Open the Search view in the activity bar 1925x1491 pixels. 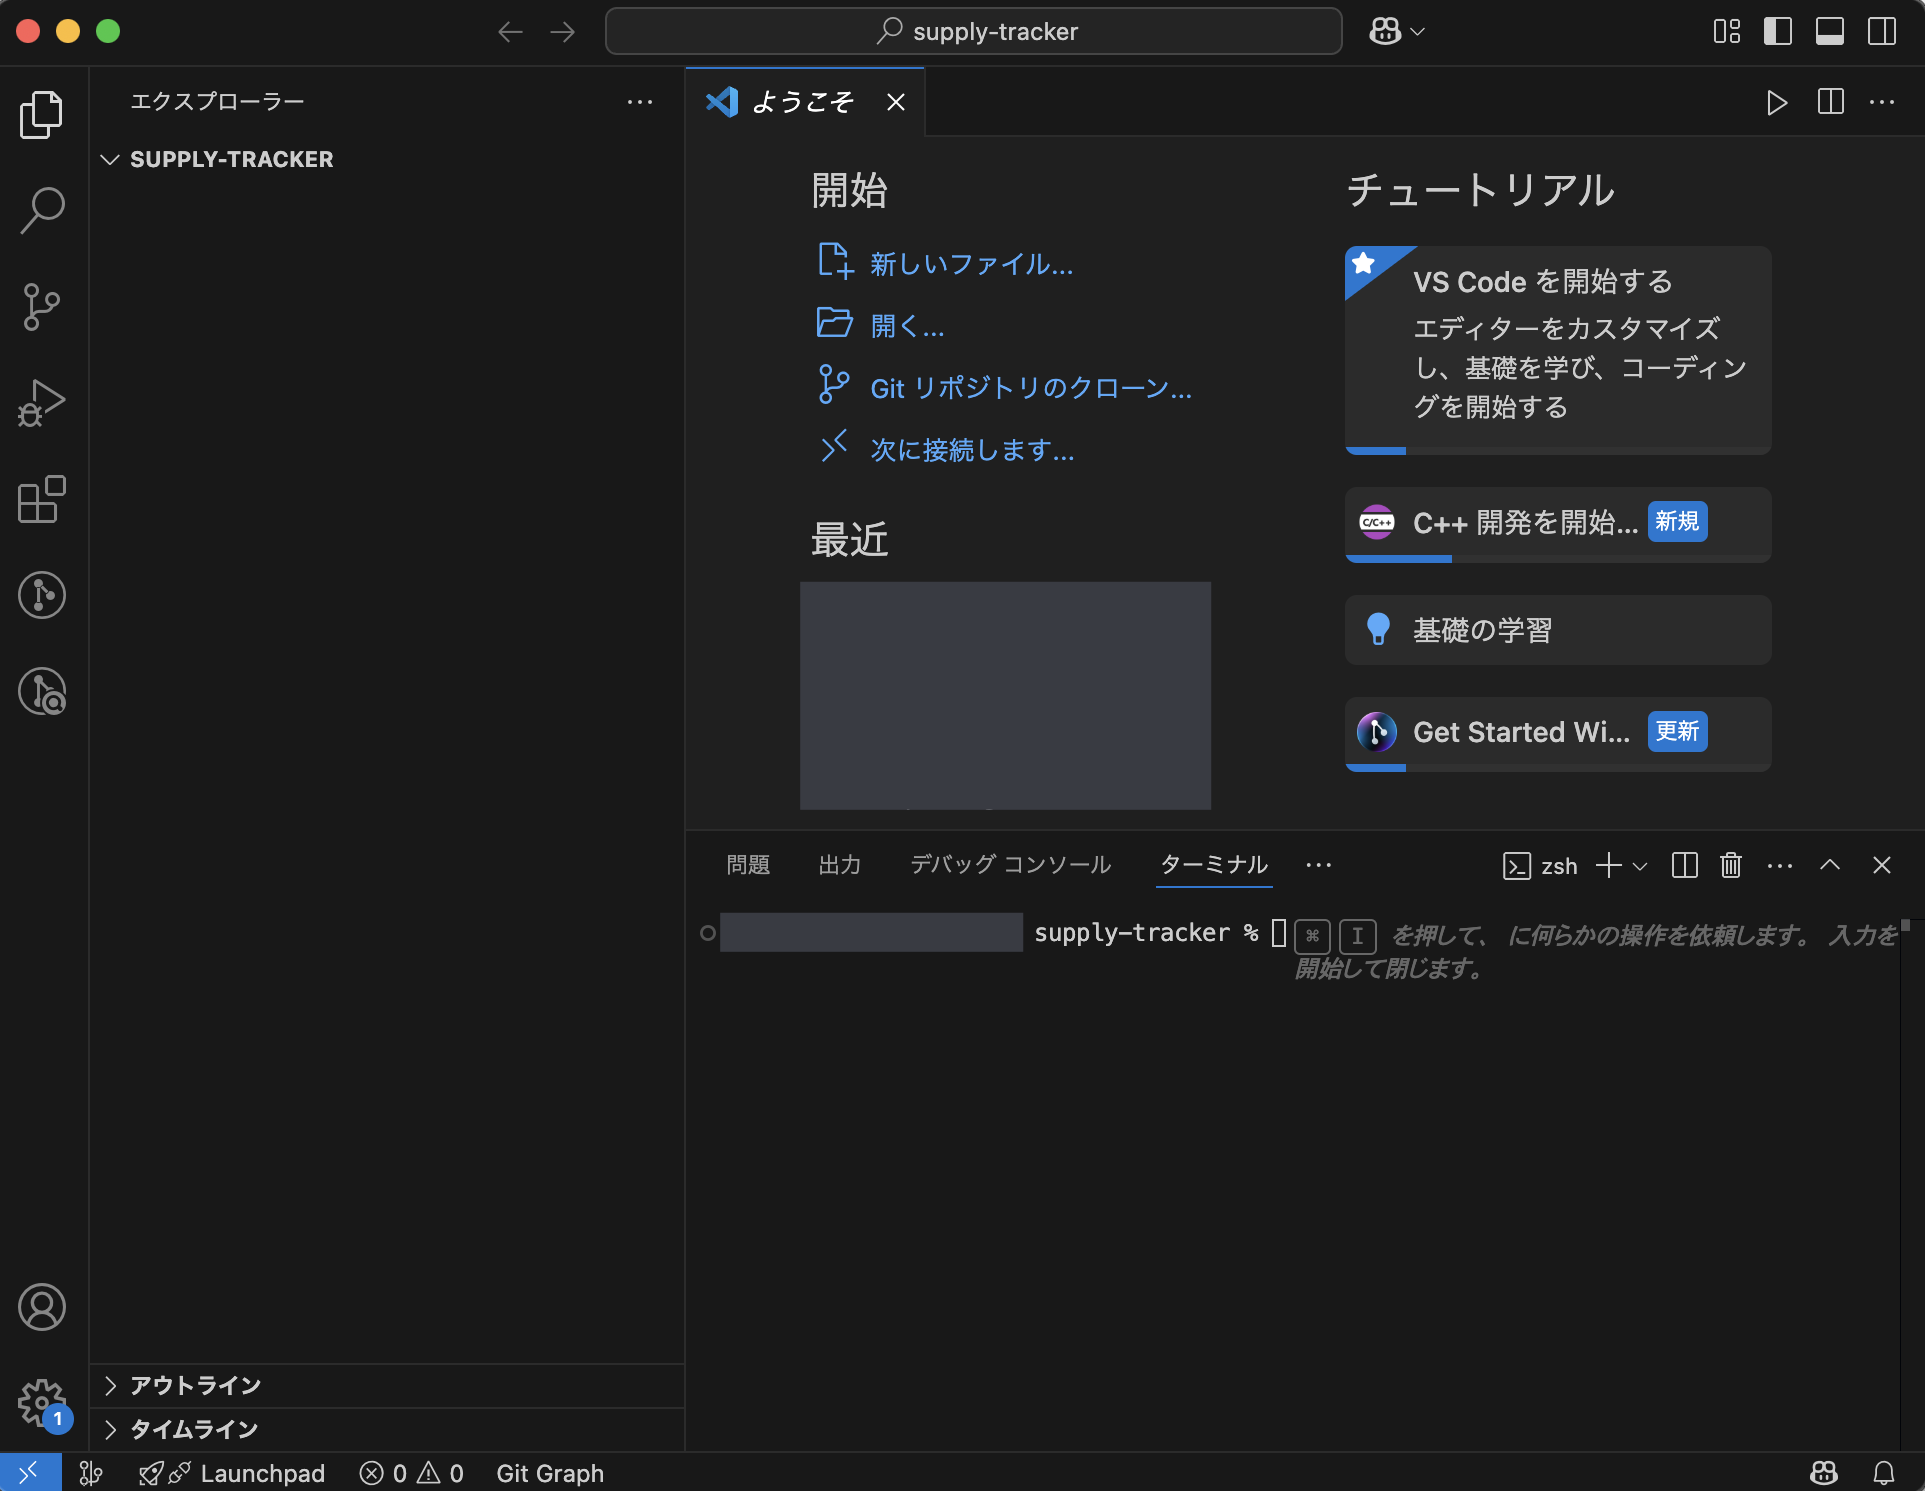click(x=41, y=211)
